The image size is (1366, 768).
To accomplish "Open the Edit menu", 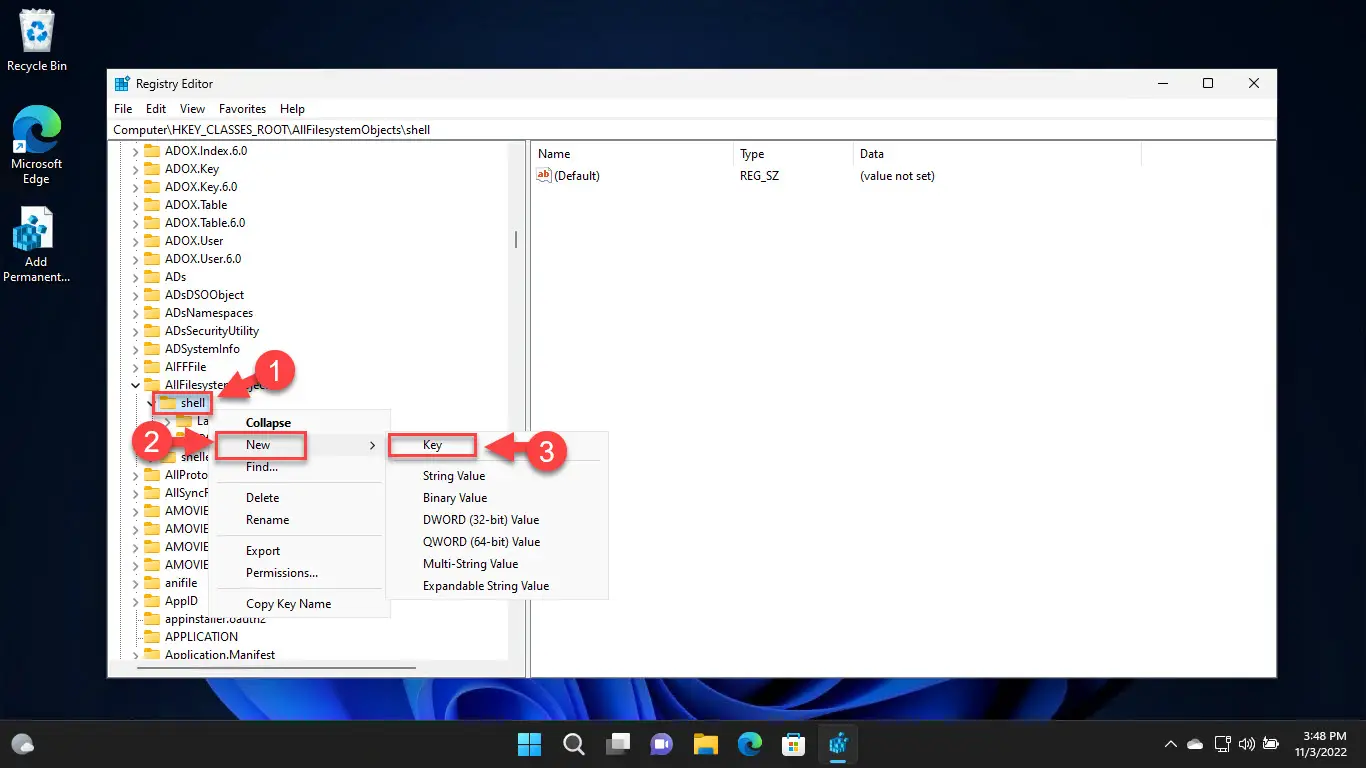I will [156, 109].
